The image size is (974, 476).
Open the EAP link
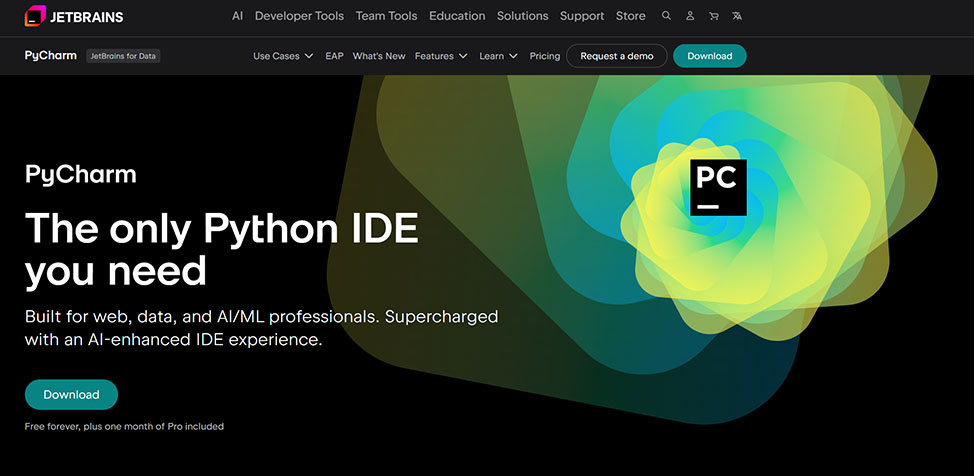pos(334,56)
